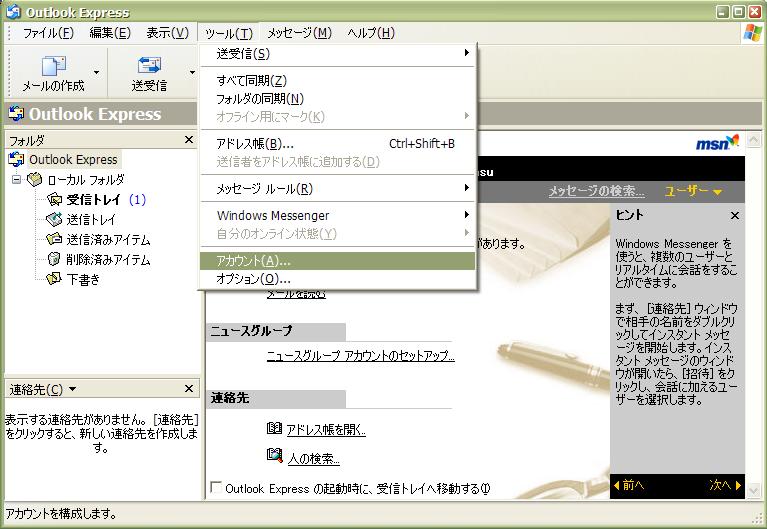The height and width of the screenshot is (529, 767).
Task: Open the 下書き drafts folder icon
Action: pyautogui.click(x=54, y=279)
